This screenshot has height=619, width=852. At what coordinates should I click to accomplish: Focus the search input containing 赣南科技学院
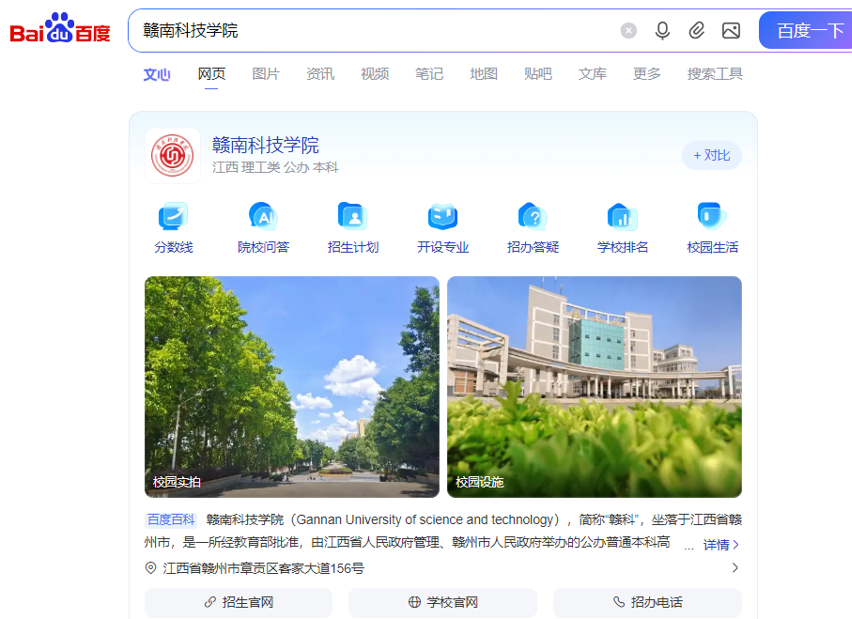point(375,30)
